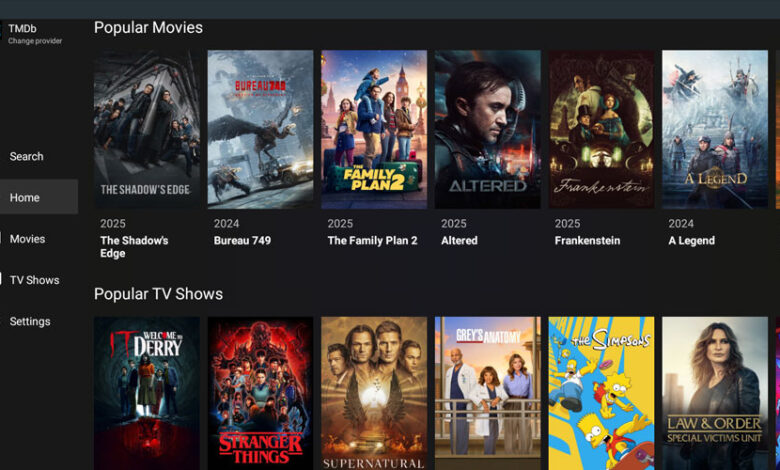Click the TMDb Change provider option

click(x=35, y=34)
